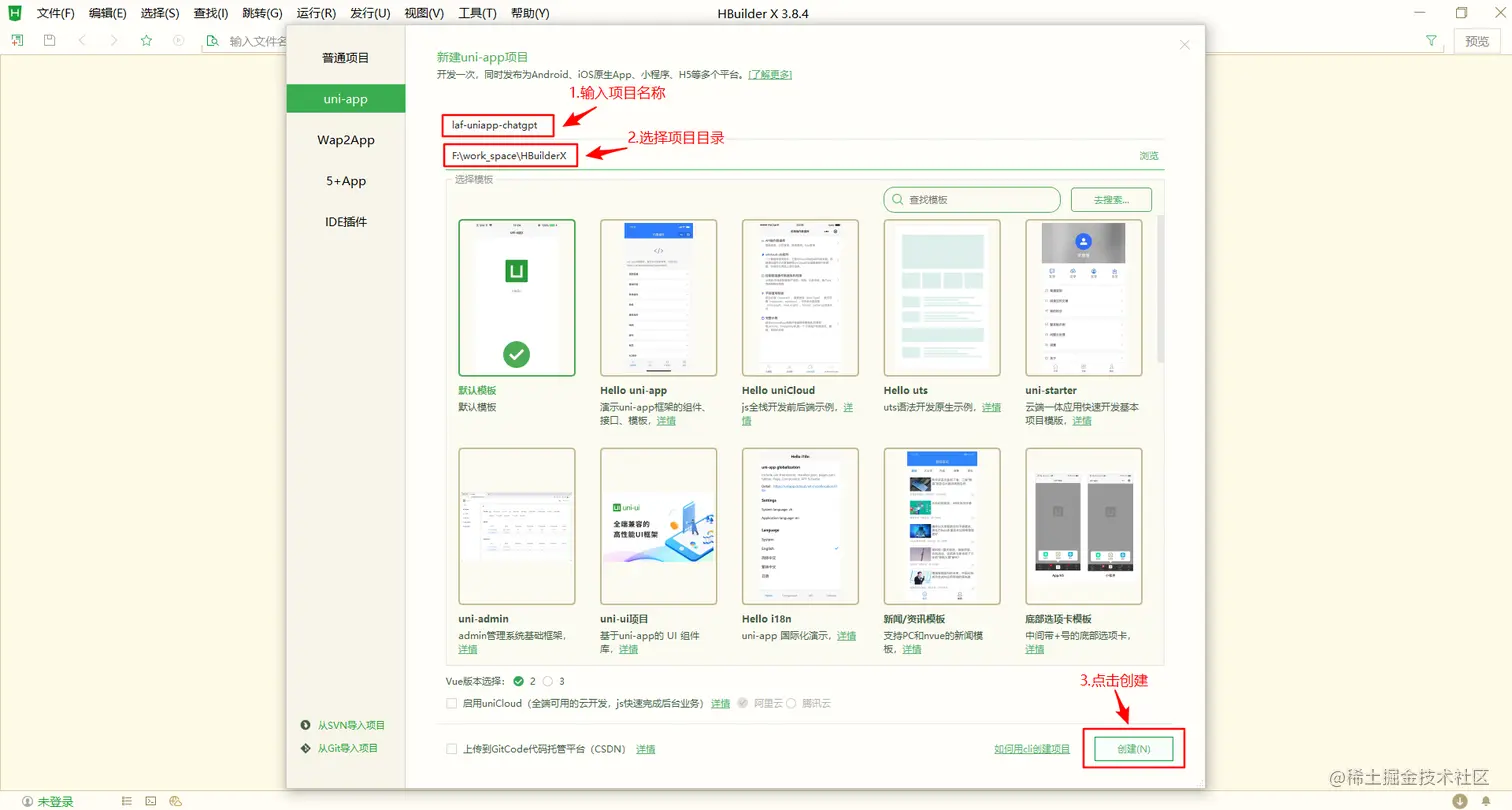Click the HBuilder X logo icon
Viewport: 1512px width, 810px height.
click(x=16, y=13)
